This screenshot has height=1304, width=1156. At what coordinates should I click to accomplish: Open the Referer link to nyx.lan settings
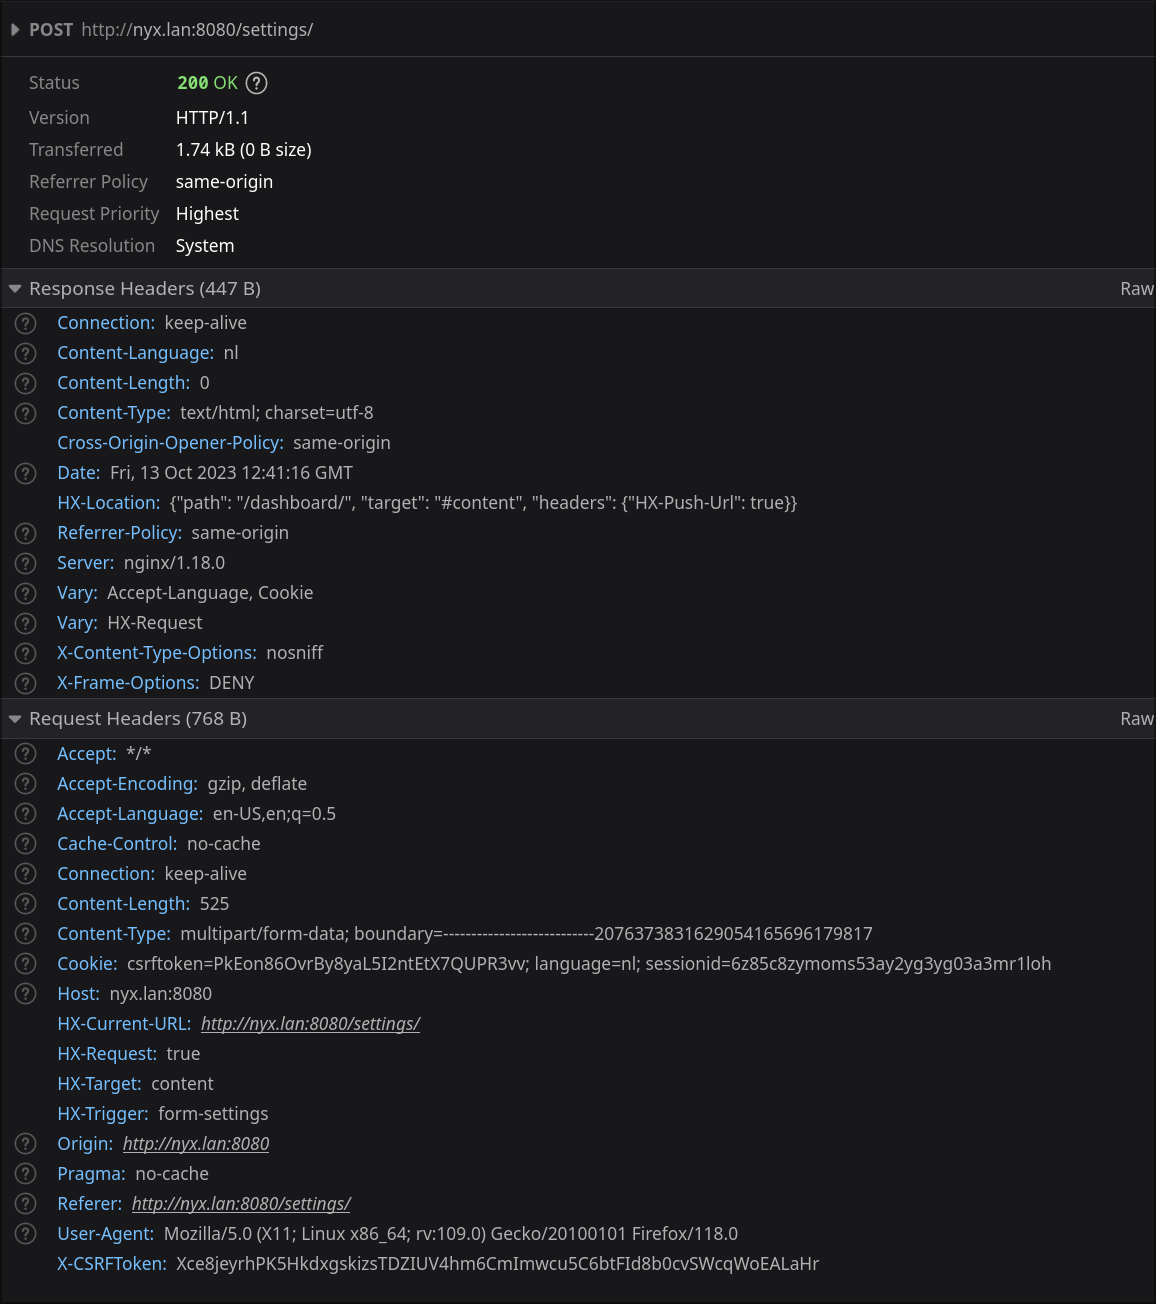click(x=241, y=1203)
